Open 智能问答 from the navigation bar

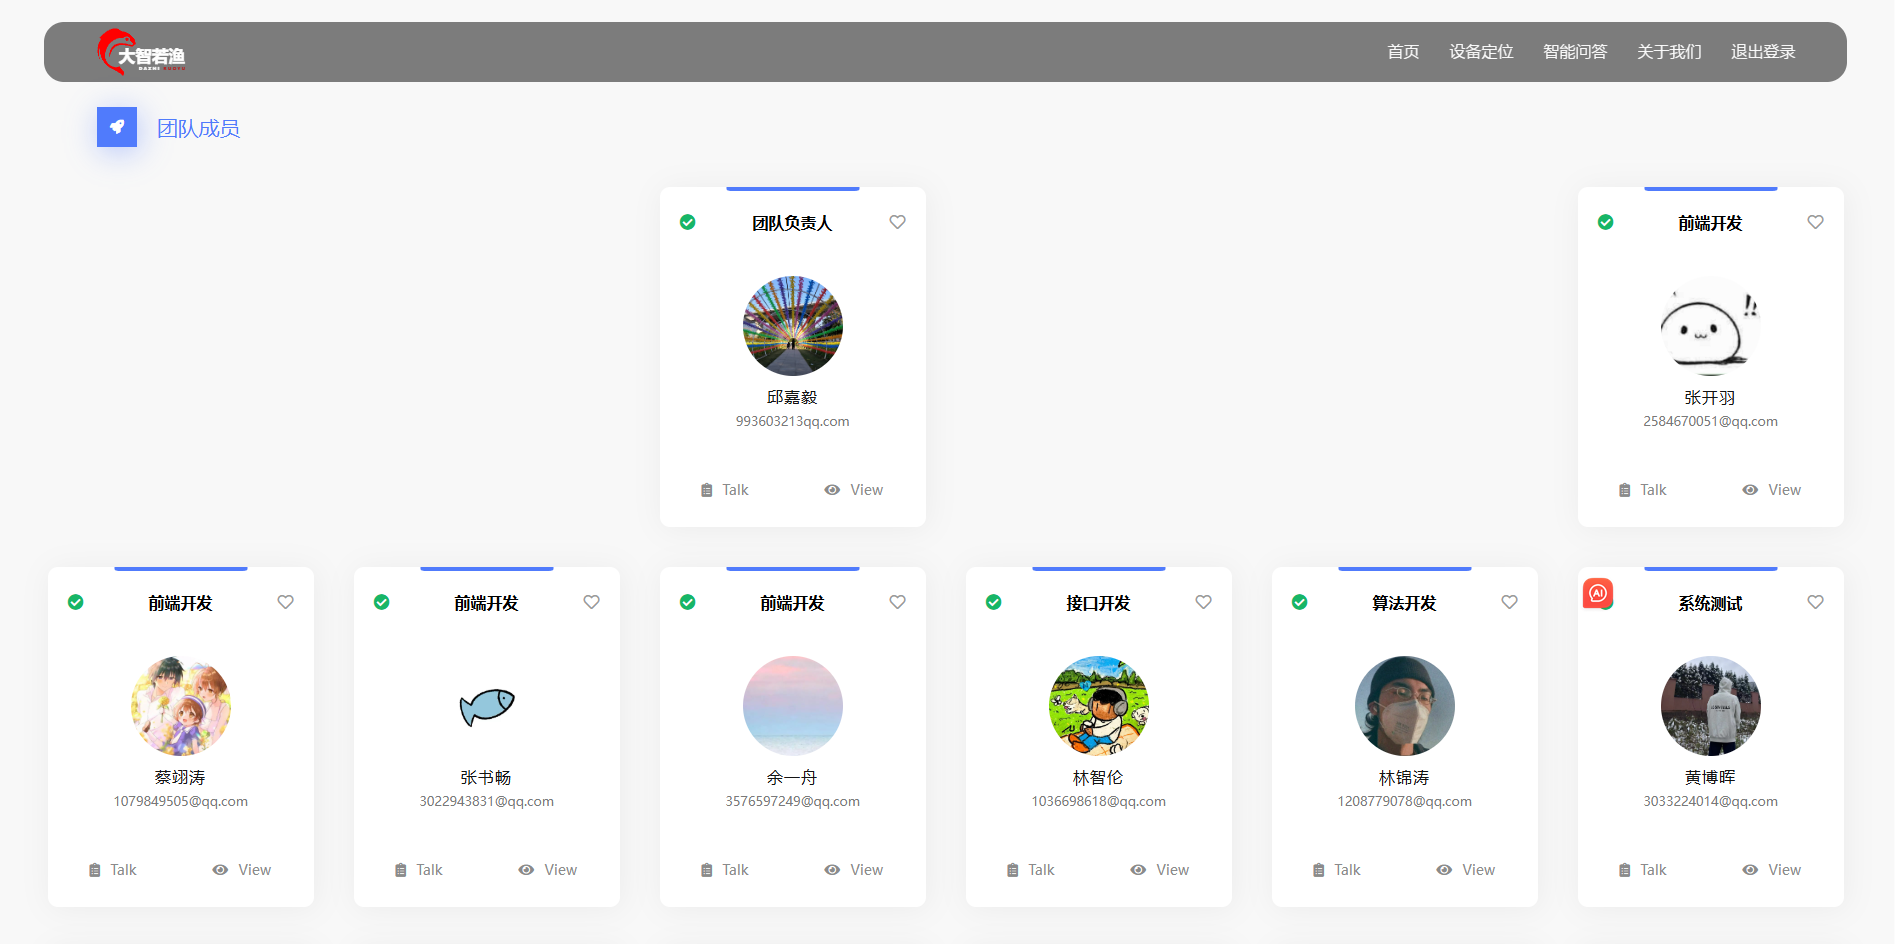(x=1575, y=52)
